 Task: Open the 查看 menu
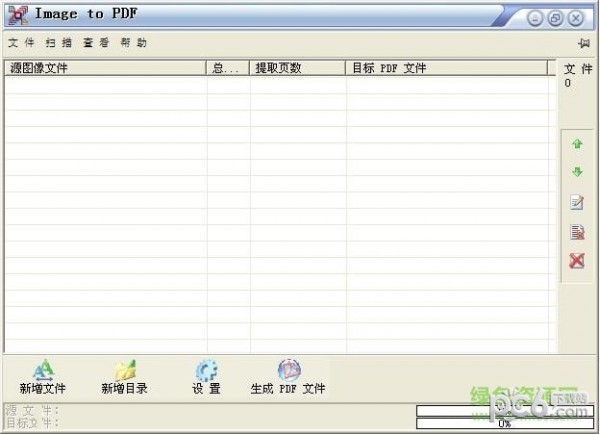click(96, 42)
